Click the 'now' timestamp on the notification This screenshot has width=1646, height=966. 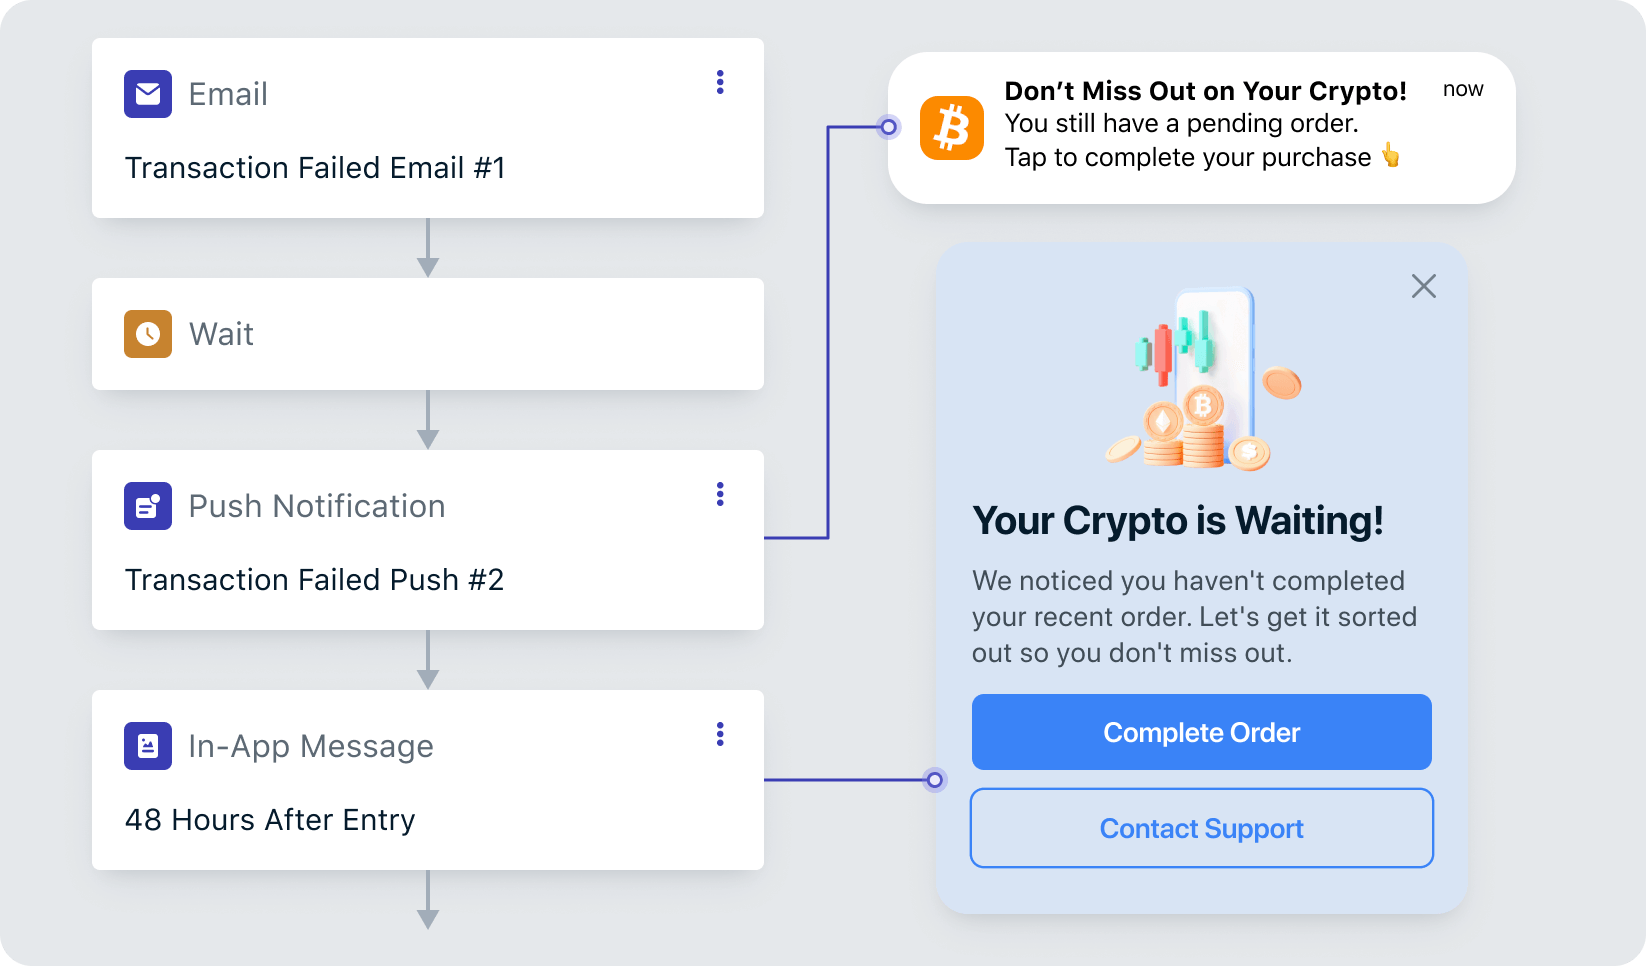tap(1463, 89)
